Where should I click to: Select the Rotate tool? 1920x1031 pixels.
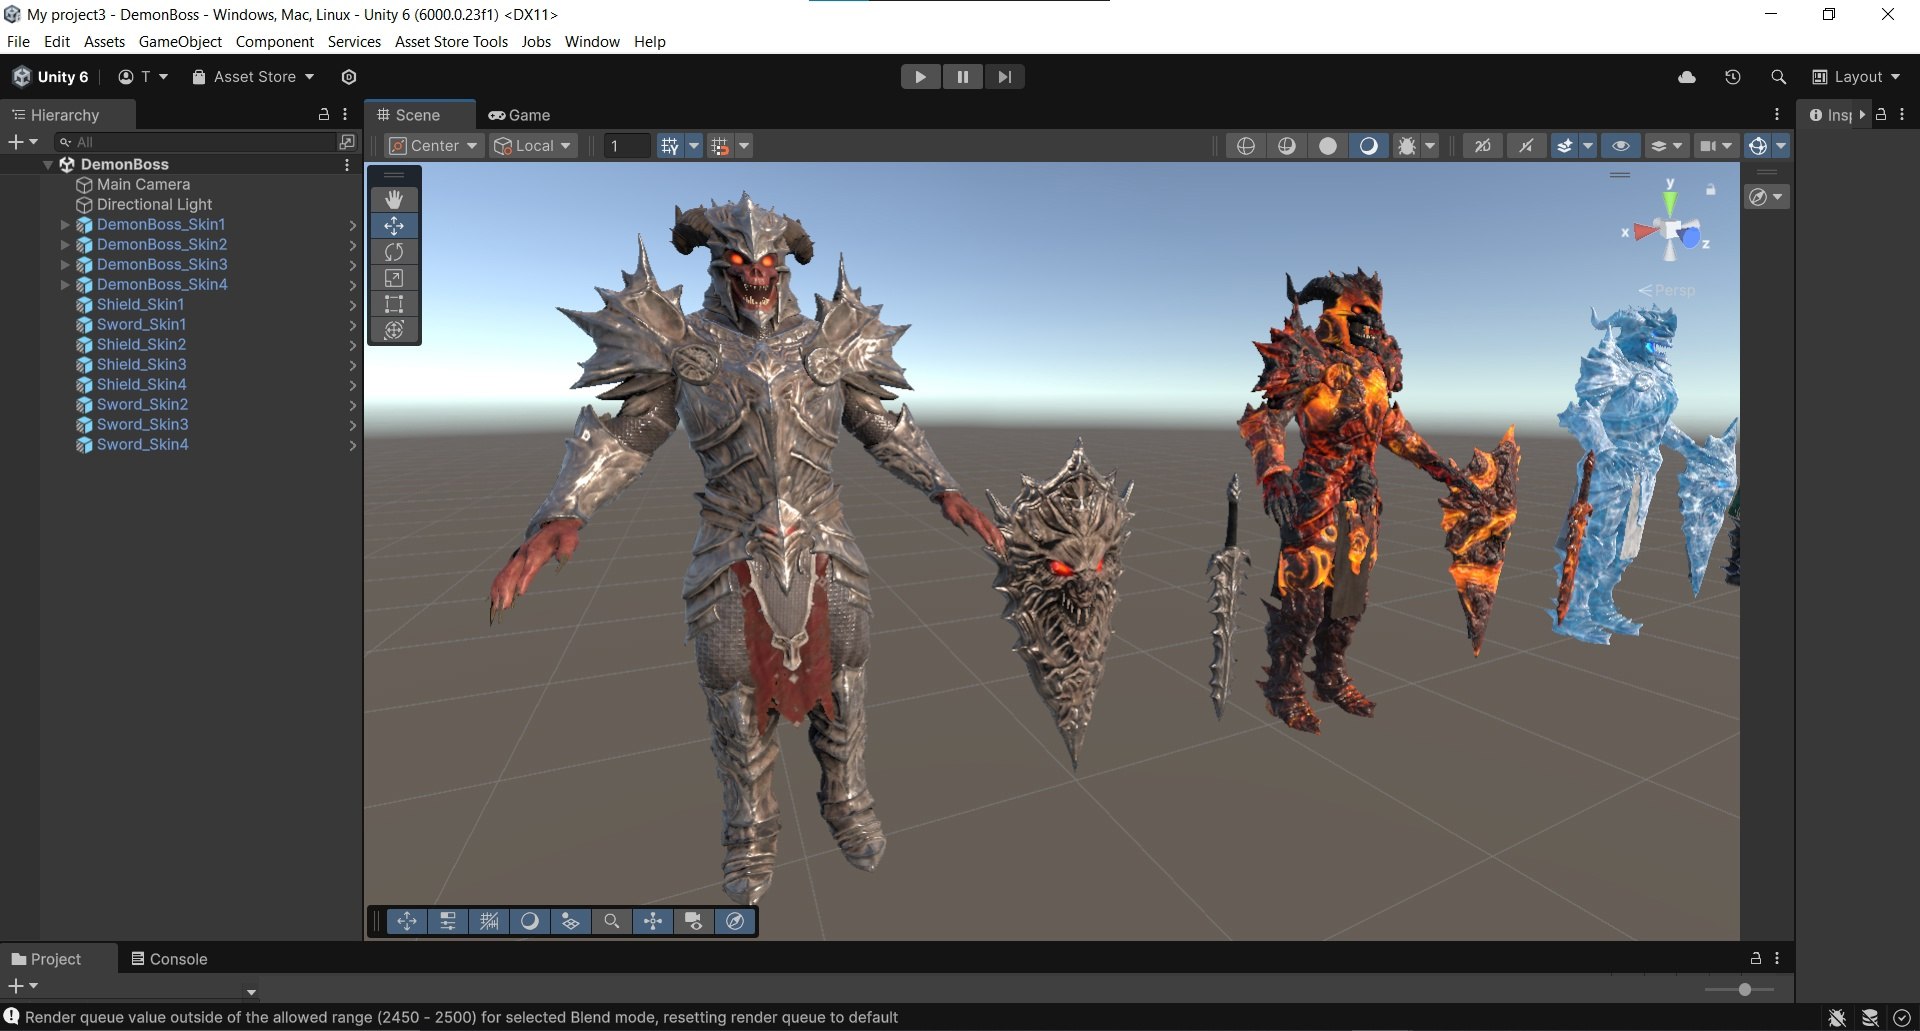point(394,252)
